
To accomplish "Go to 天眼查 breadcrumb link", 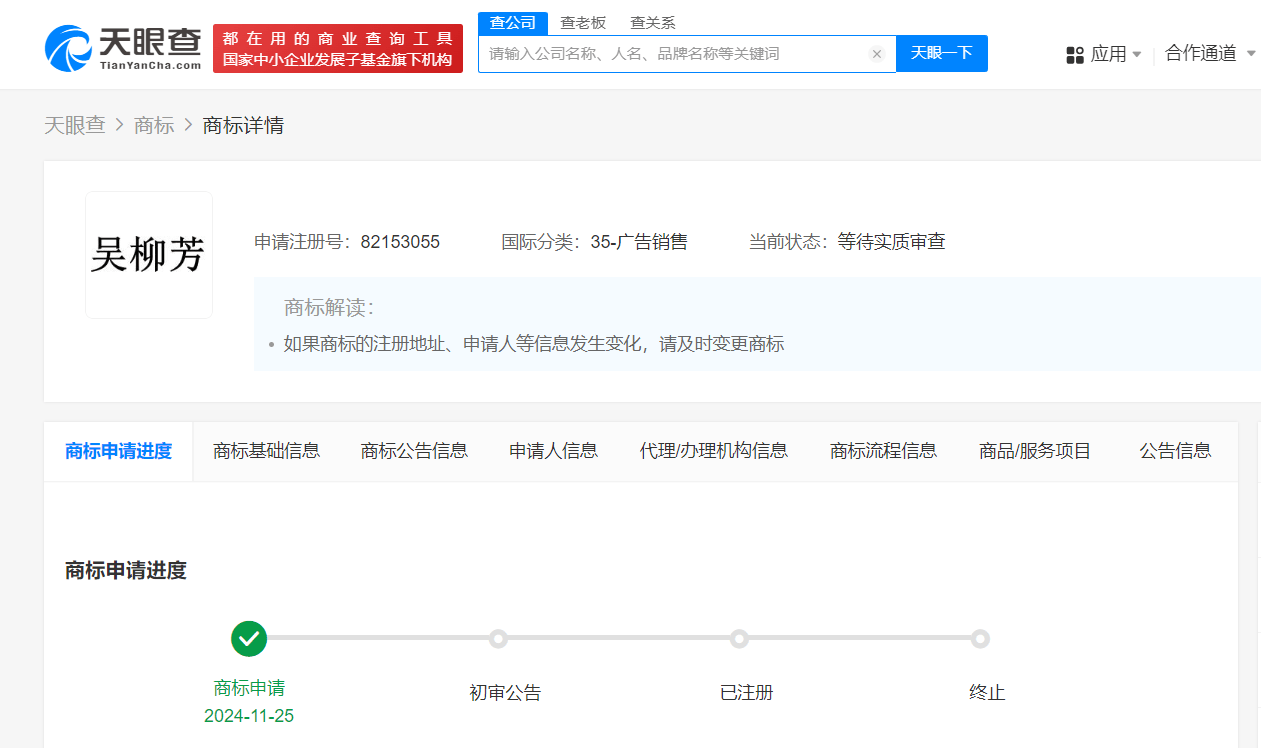I will point(75,125).
